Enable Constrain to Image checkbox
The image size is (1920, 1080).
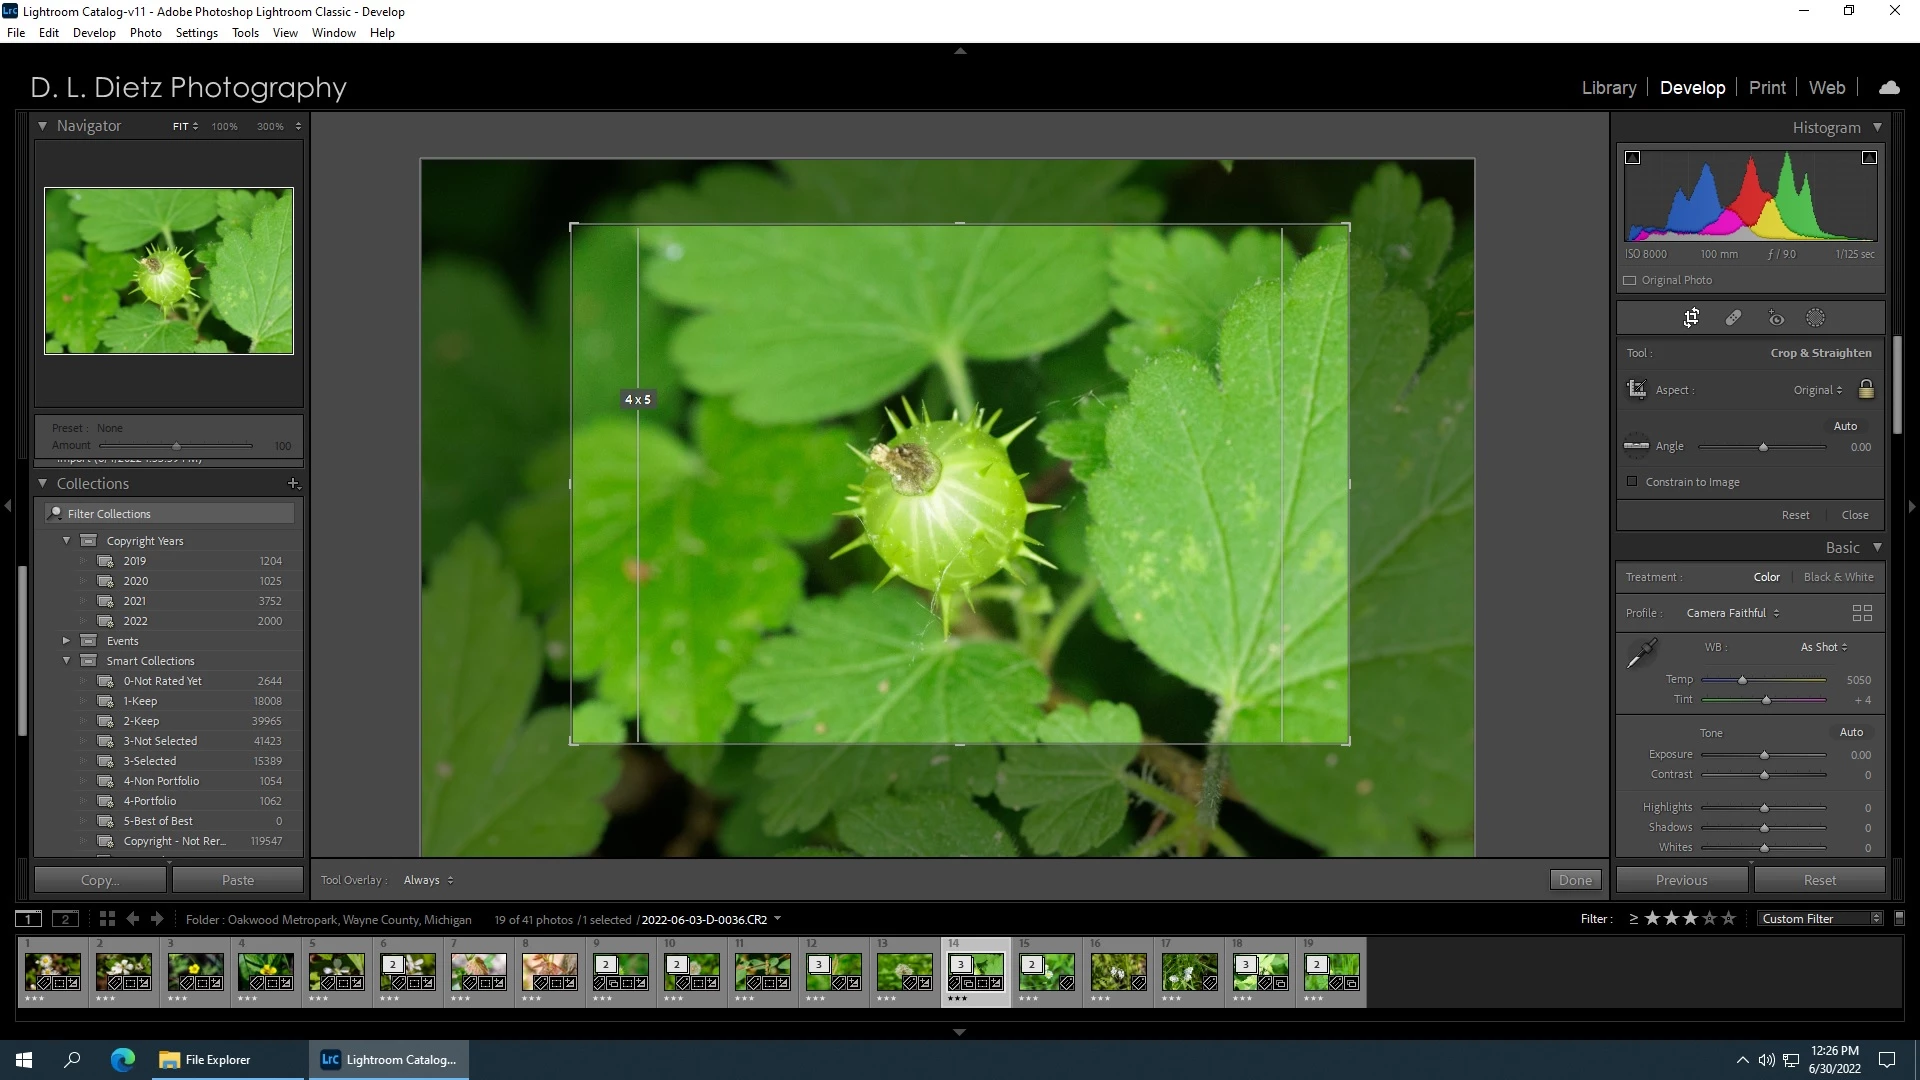[1633, 482]
